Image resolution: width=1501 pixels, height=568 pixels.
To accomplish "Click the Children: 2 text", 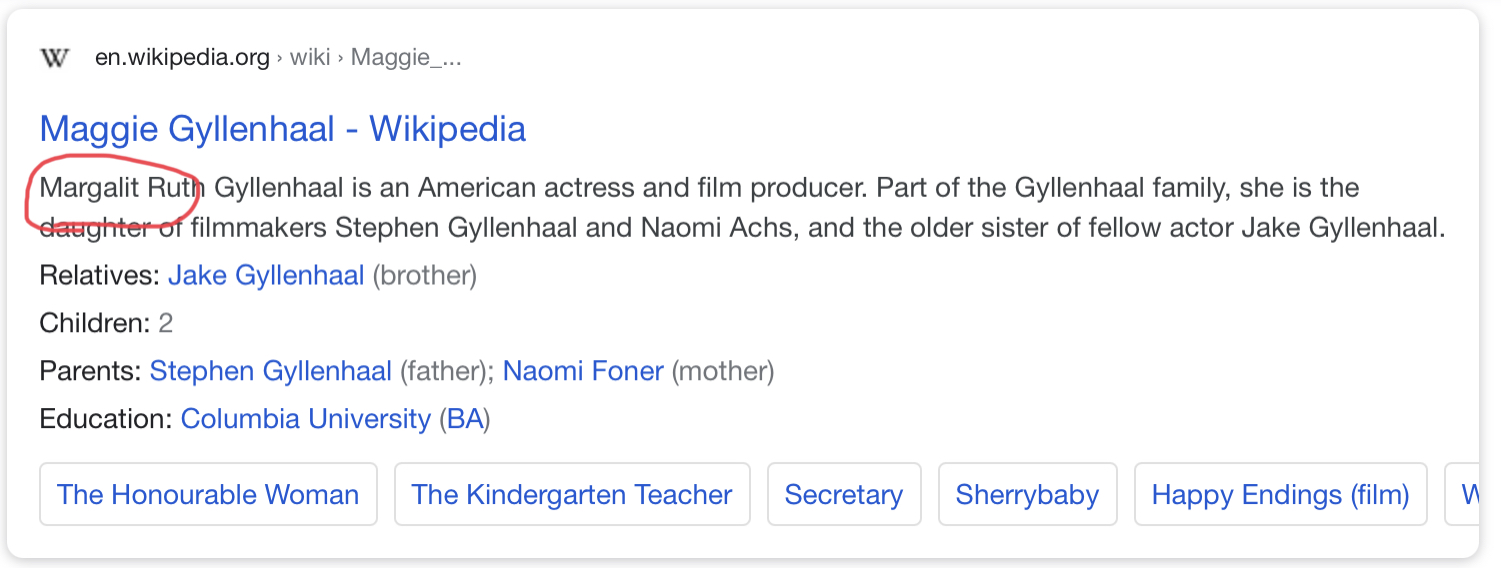I will (106, 324).
